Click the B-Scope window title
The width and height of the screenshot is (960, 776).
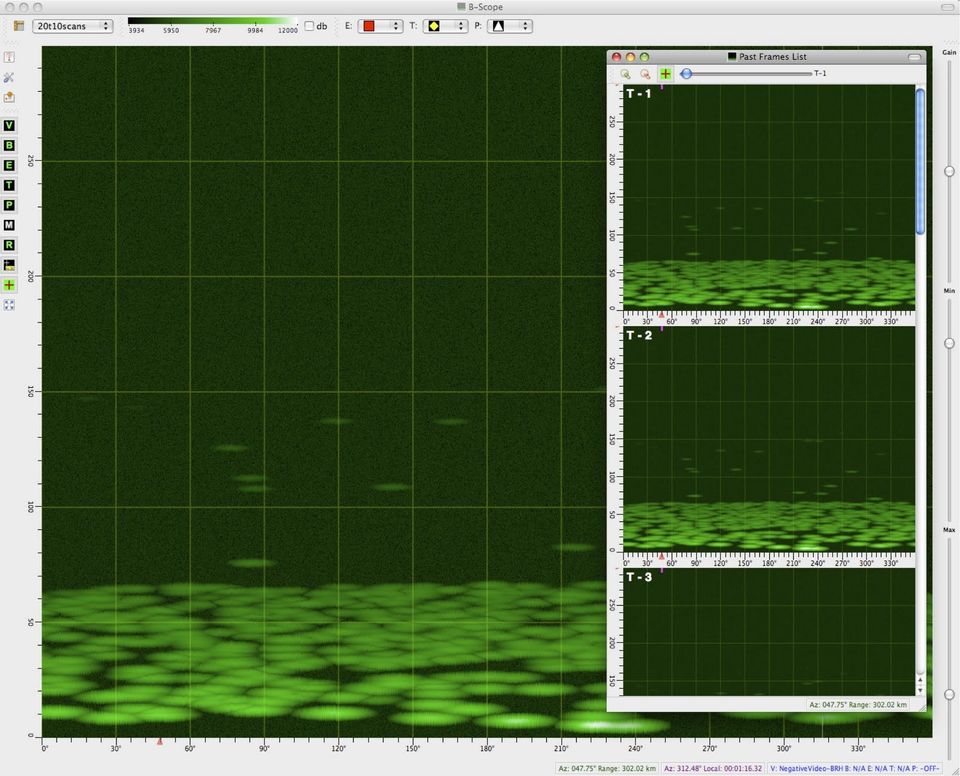tap(478, 7)
